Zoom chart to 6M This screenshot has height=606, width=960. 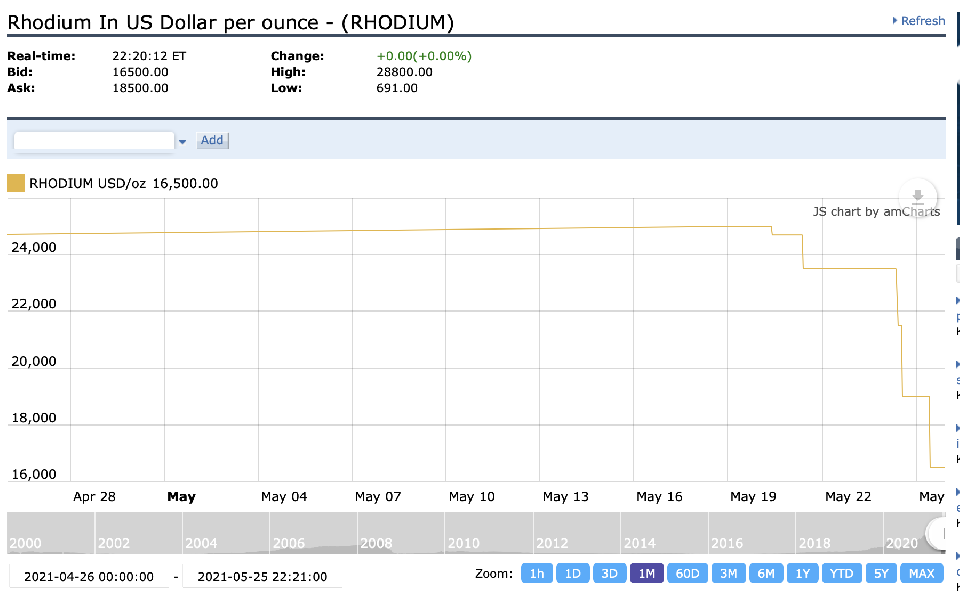[x=766, y=573]
